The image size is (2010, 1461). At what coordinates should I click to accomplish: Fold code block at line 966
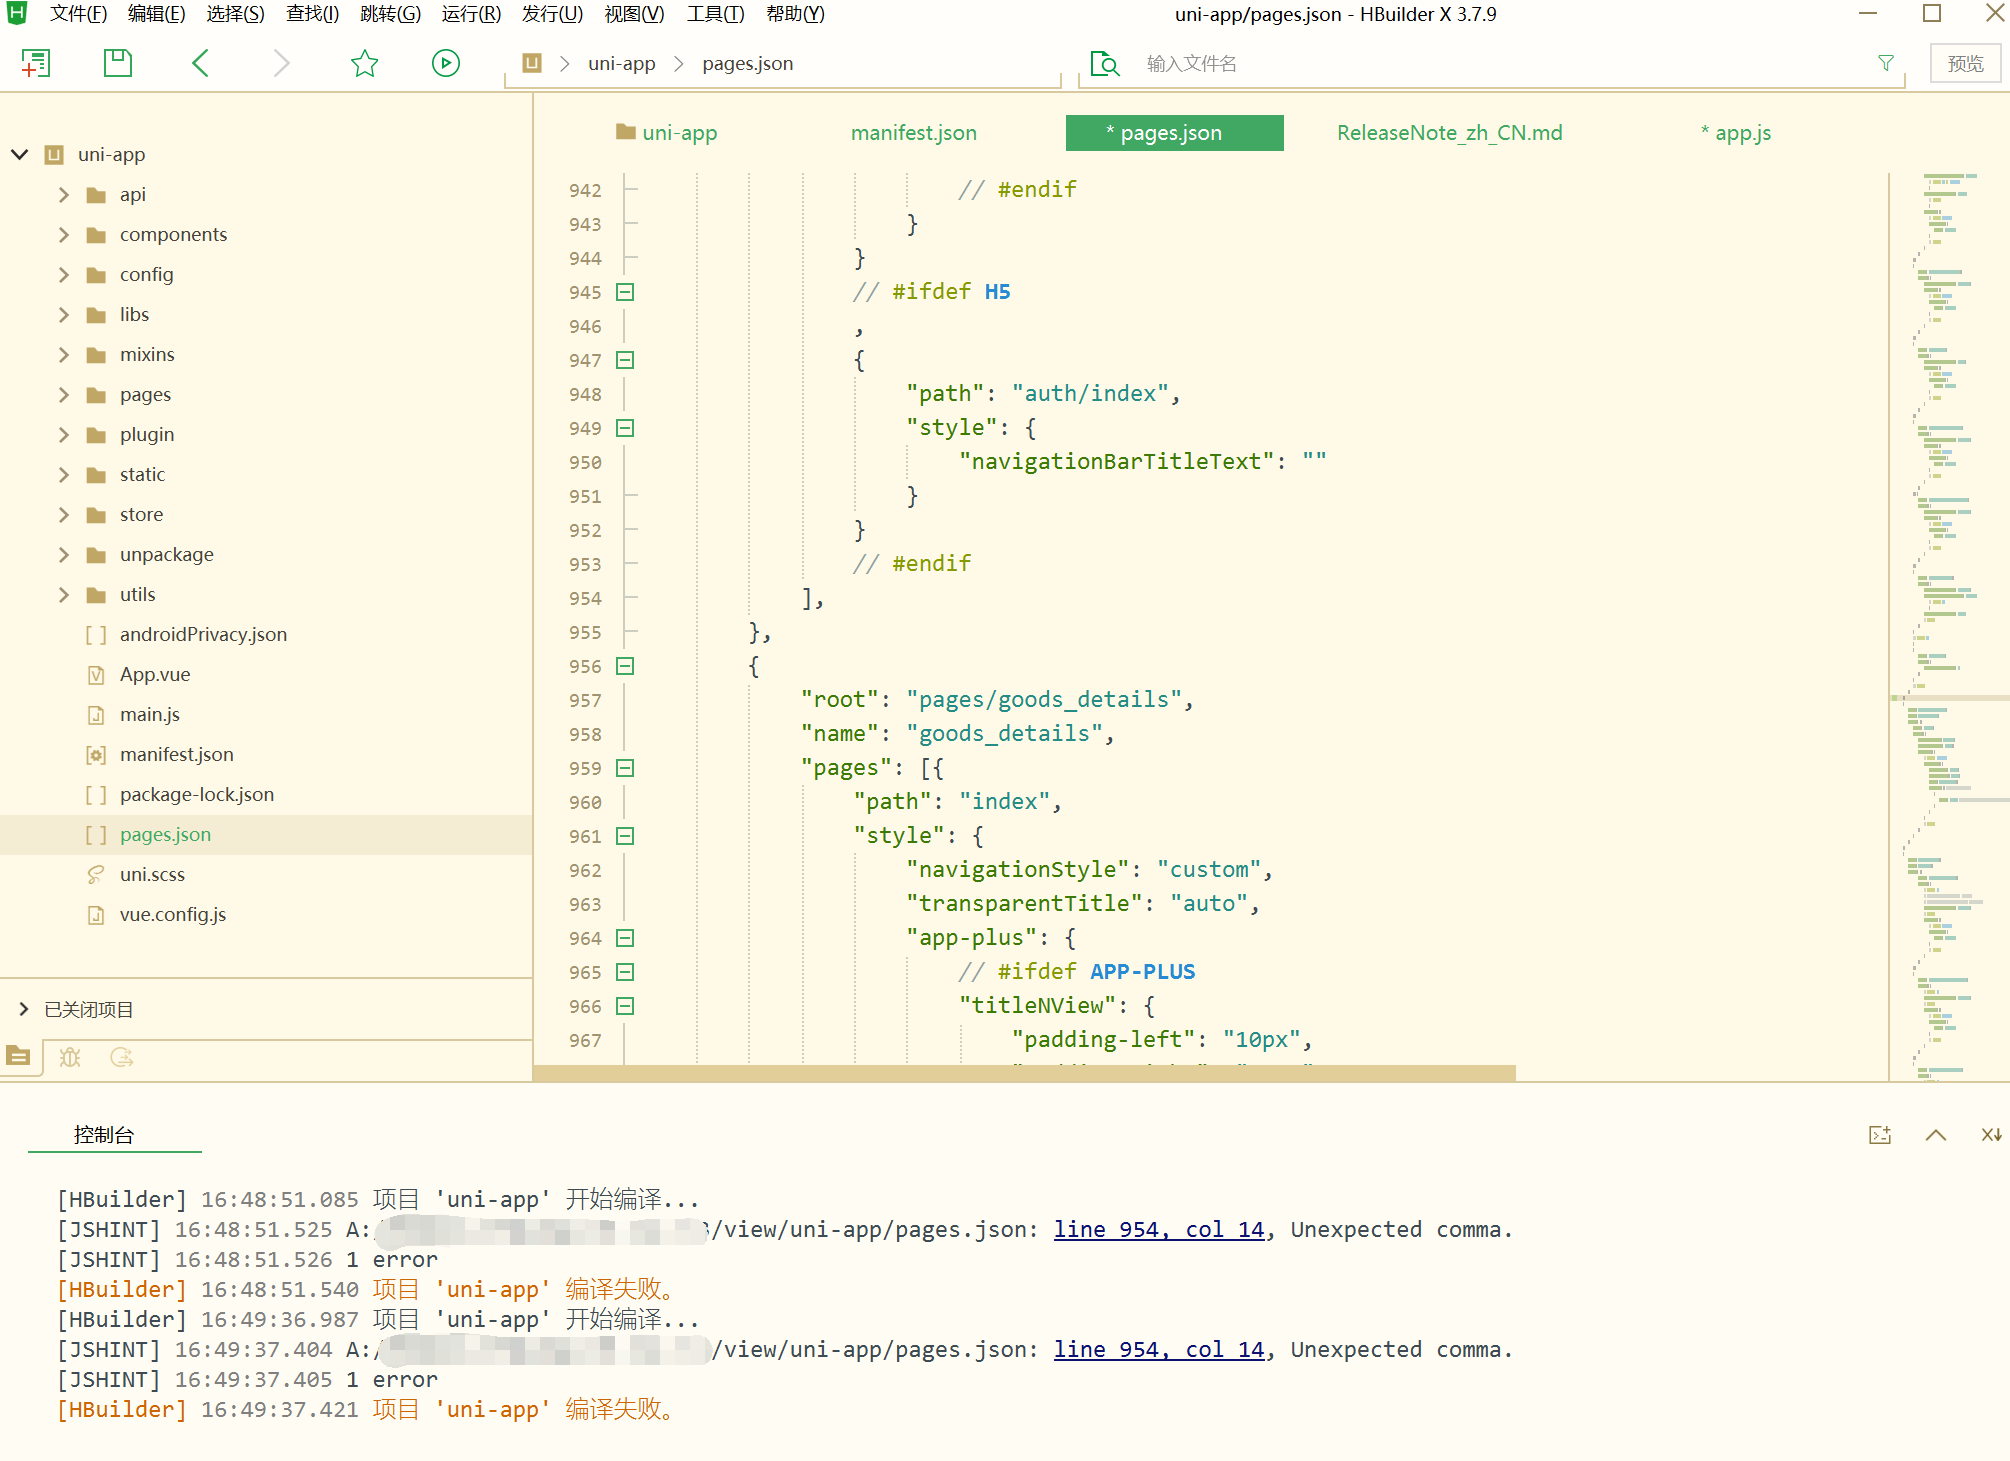[x=625, y=1006]
